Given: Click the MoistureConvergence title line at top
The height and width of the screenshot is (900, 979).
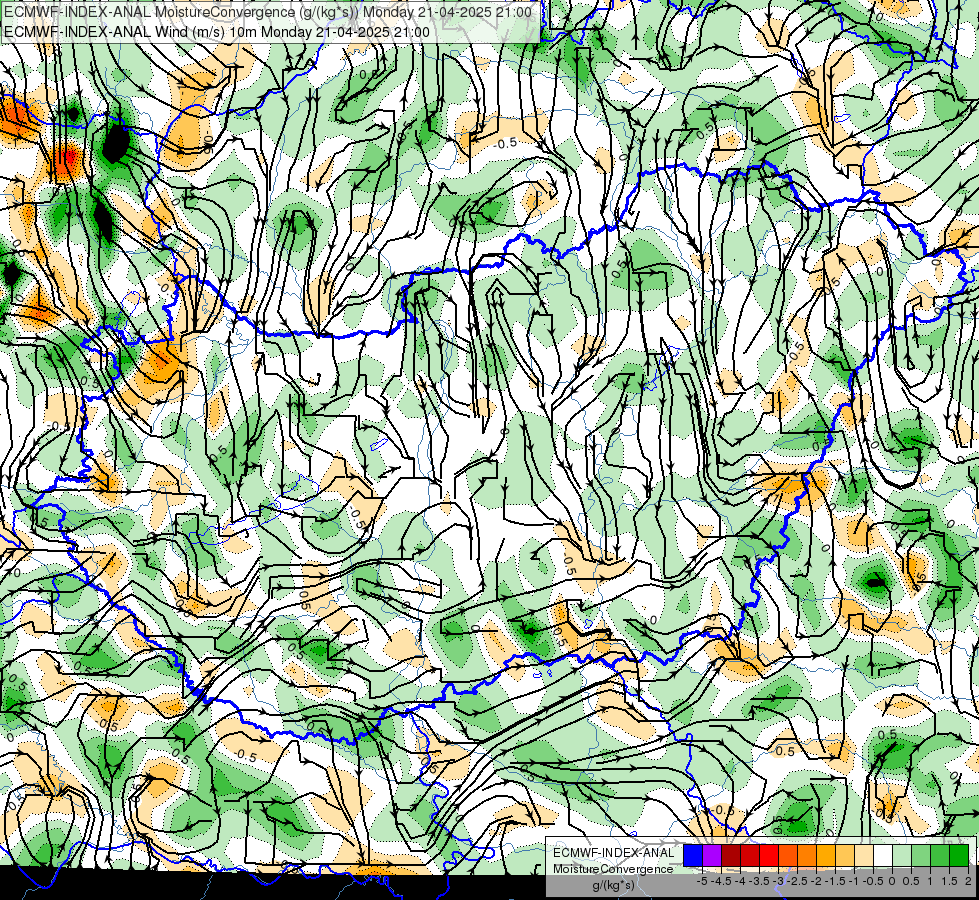Looking at the screenshot, I should pyautogui.click(x=268, y=12).
